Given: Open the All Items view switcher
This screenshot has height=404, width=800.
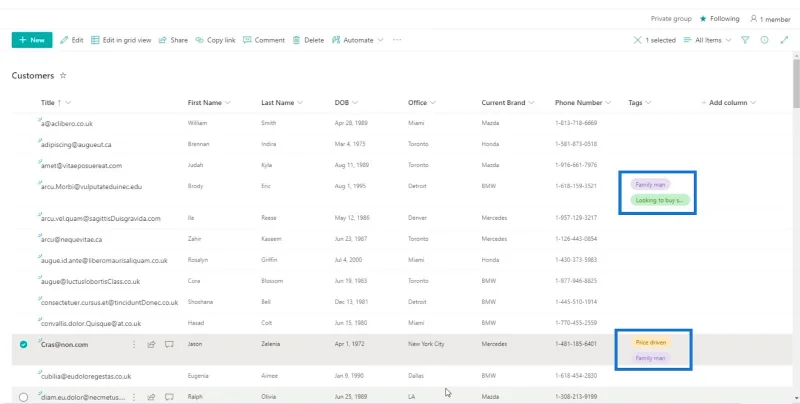Looking at the screenshot, I should click(708, 40).
